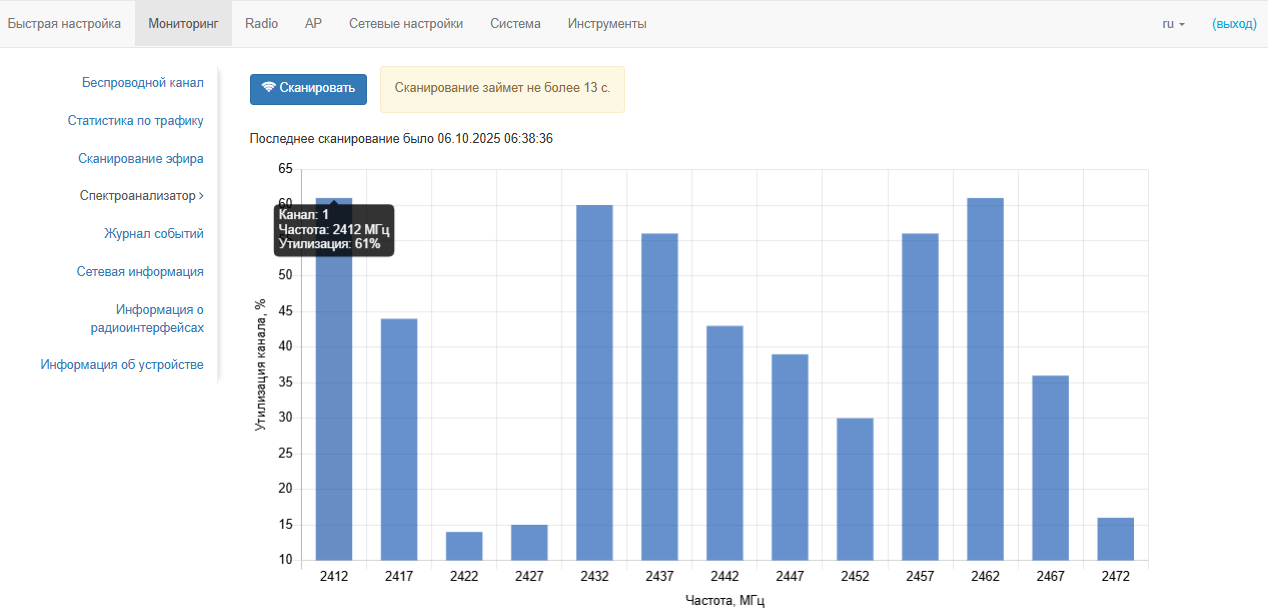Go to Сетевые настройки
This screenshot has width=1268, height=615.
click(406, 24)
